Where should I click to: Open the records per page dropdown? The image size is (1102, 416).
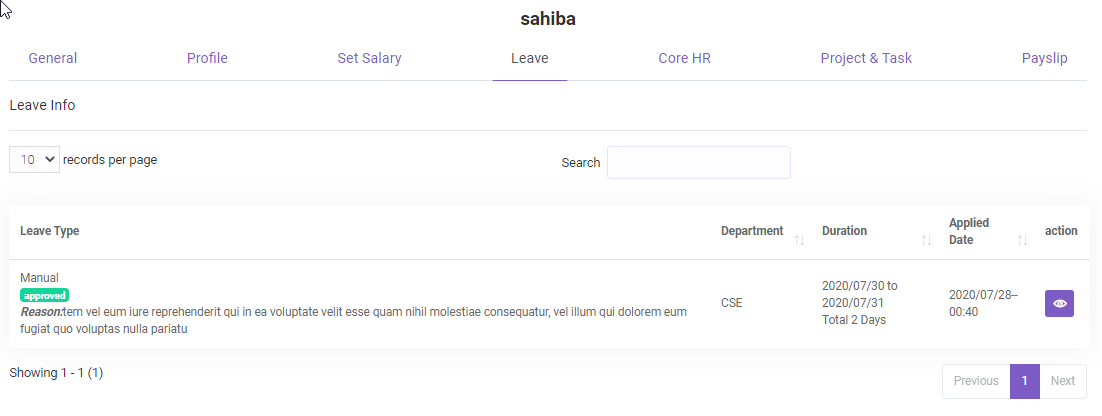[x=34, y=159]
